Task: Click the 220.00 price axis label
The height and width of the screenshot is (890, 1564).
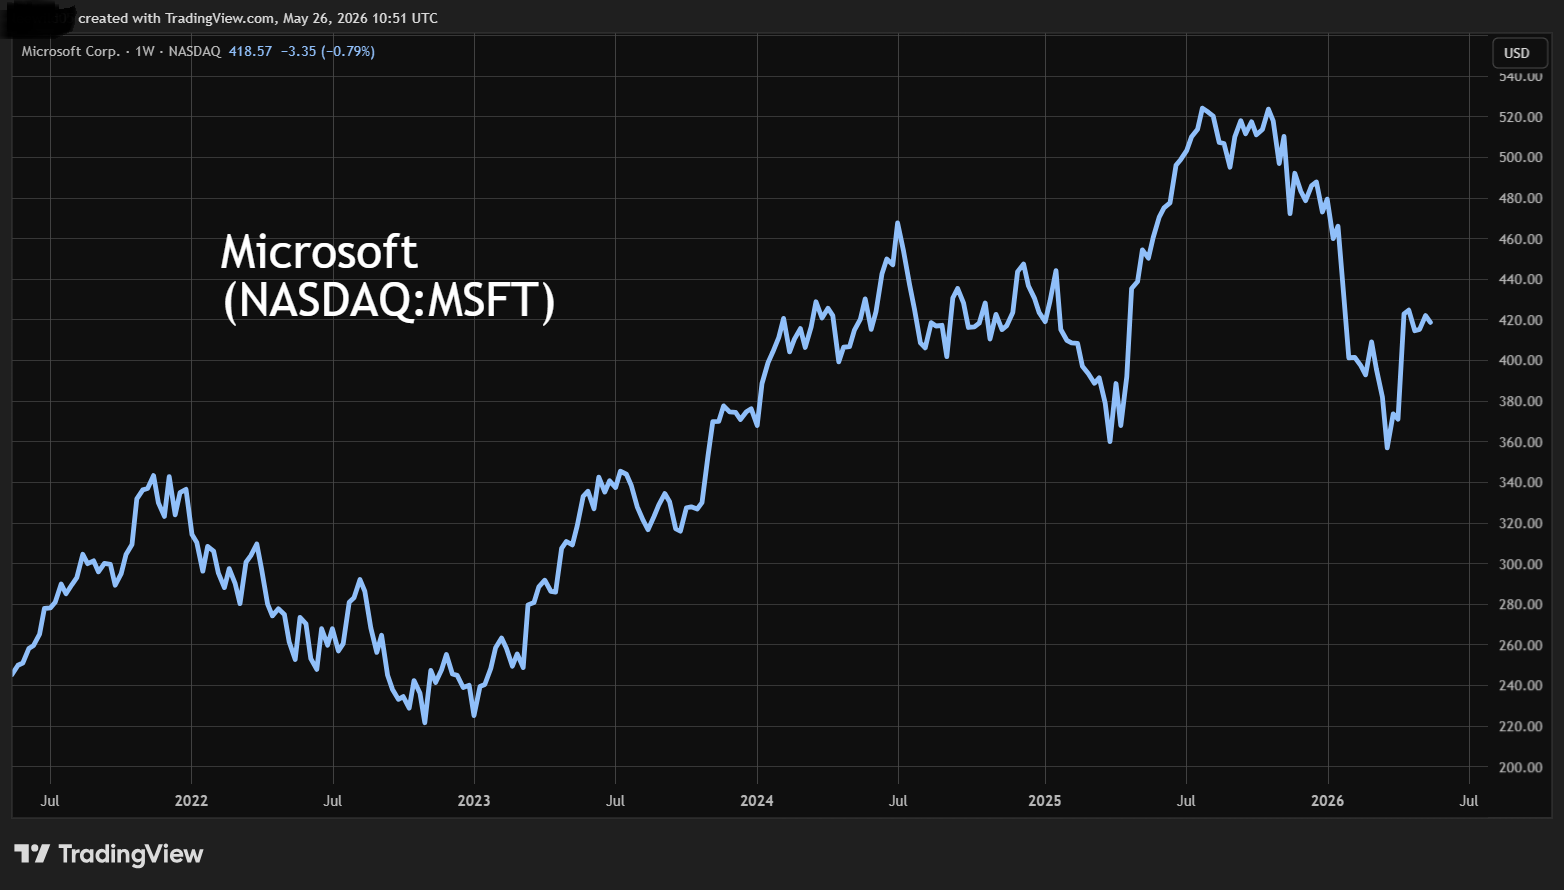Action: [1520, 726]
